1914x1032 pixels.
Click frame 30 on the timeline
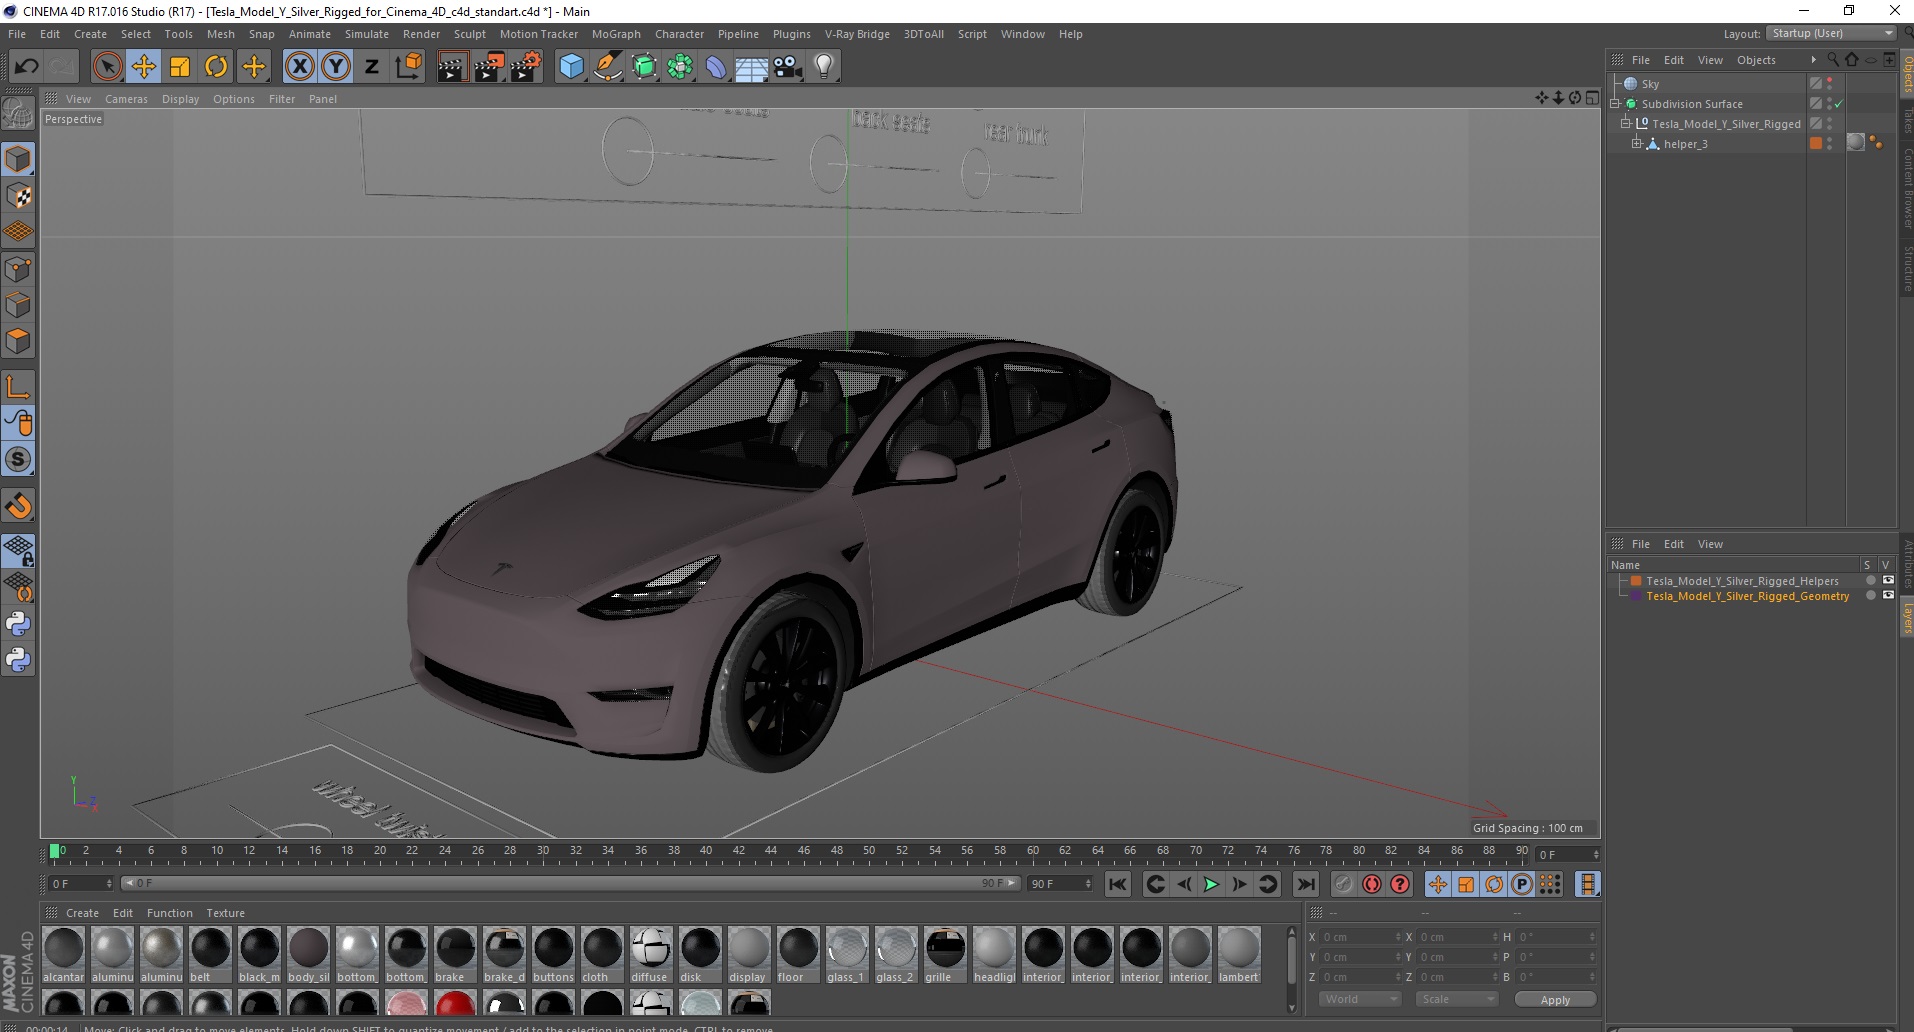tap(542, 852)
